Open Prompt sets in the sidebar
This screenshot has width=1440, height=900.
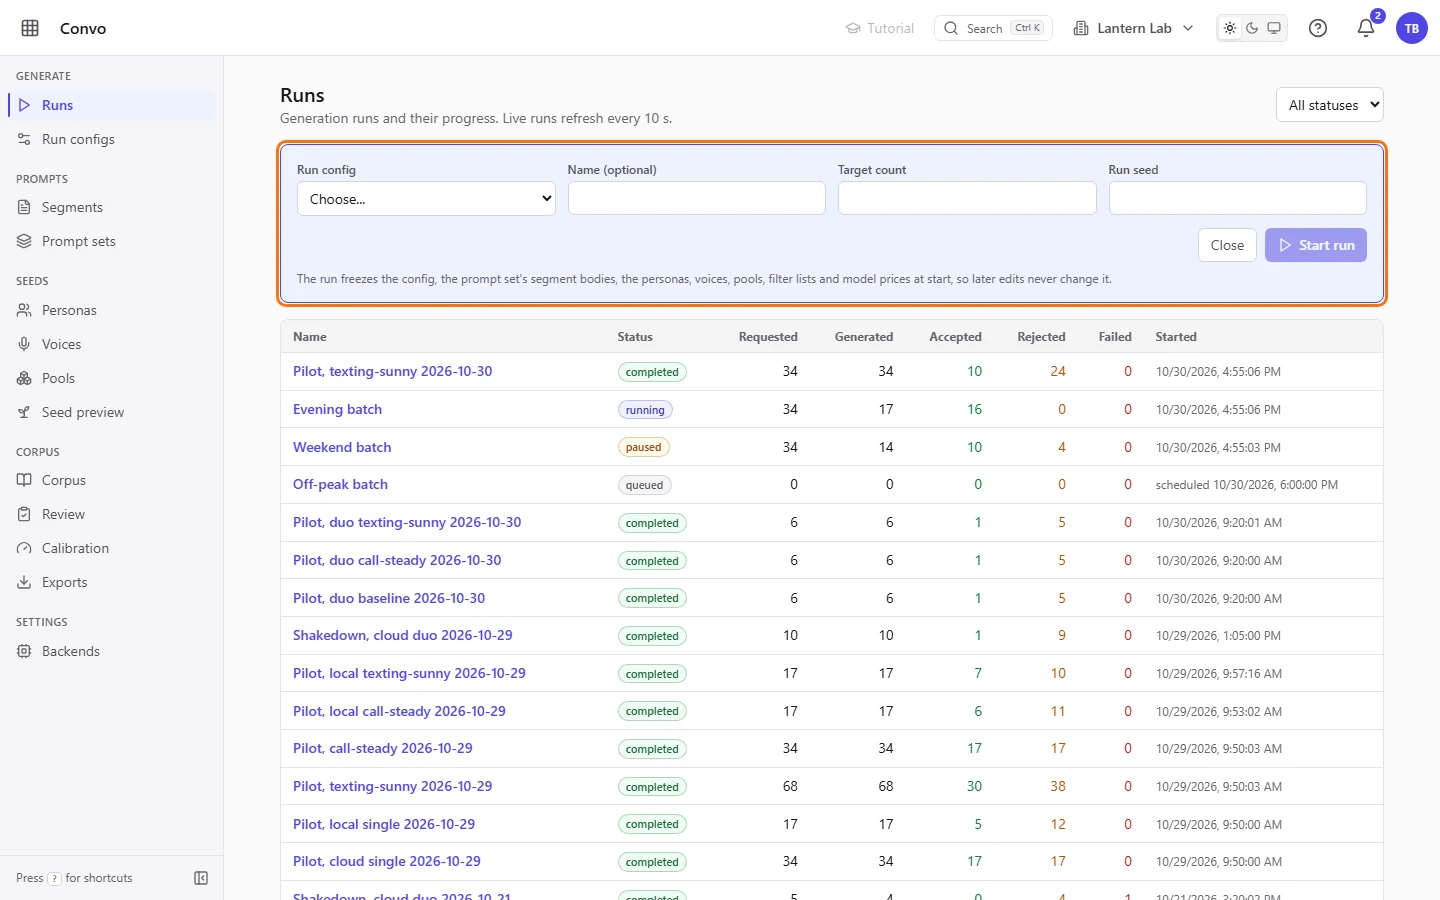112,241
